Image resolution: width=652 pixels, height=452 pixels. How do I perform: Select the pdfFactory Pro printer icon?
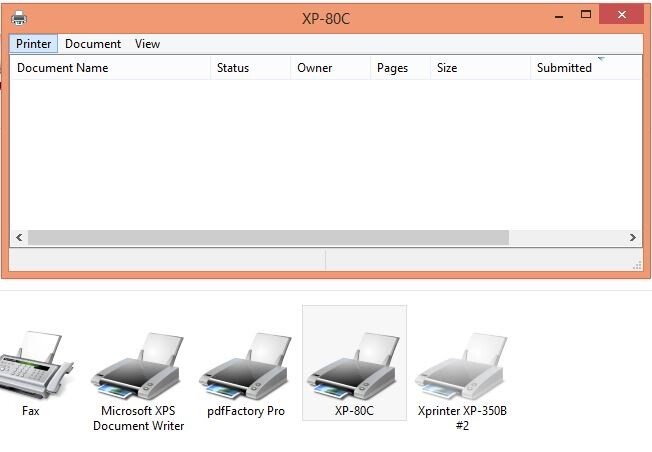click(x=246, y=366)
